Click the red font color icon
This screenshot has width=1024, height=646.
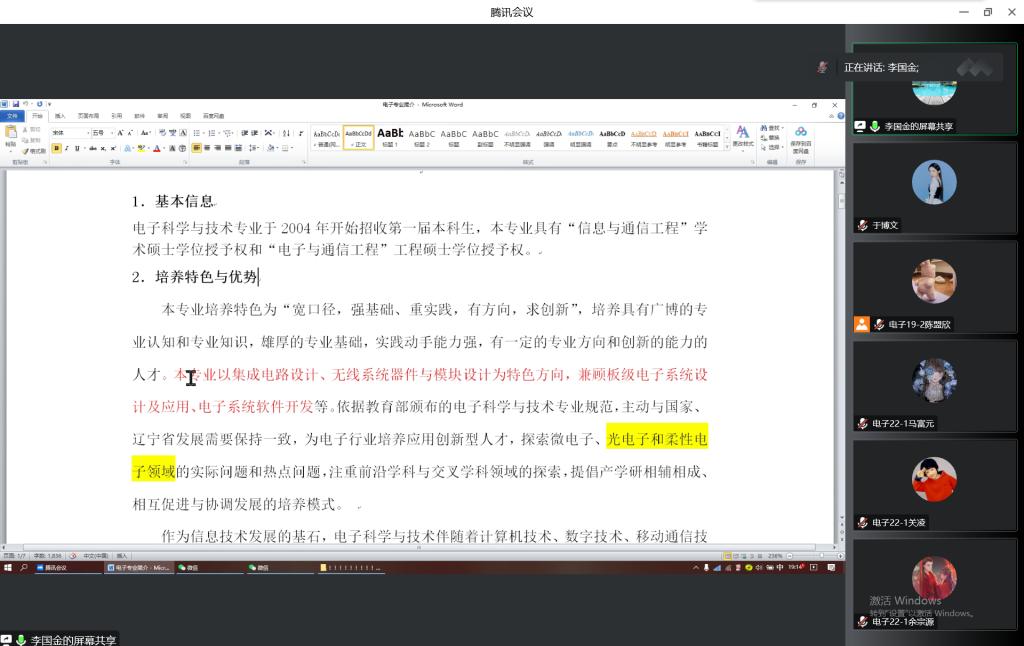coord(157,148)
